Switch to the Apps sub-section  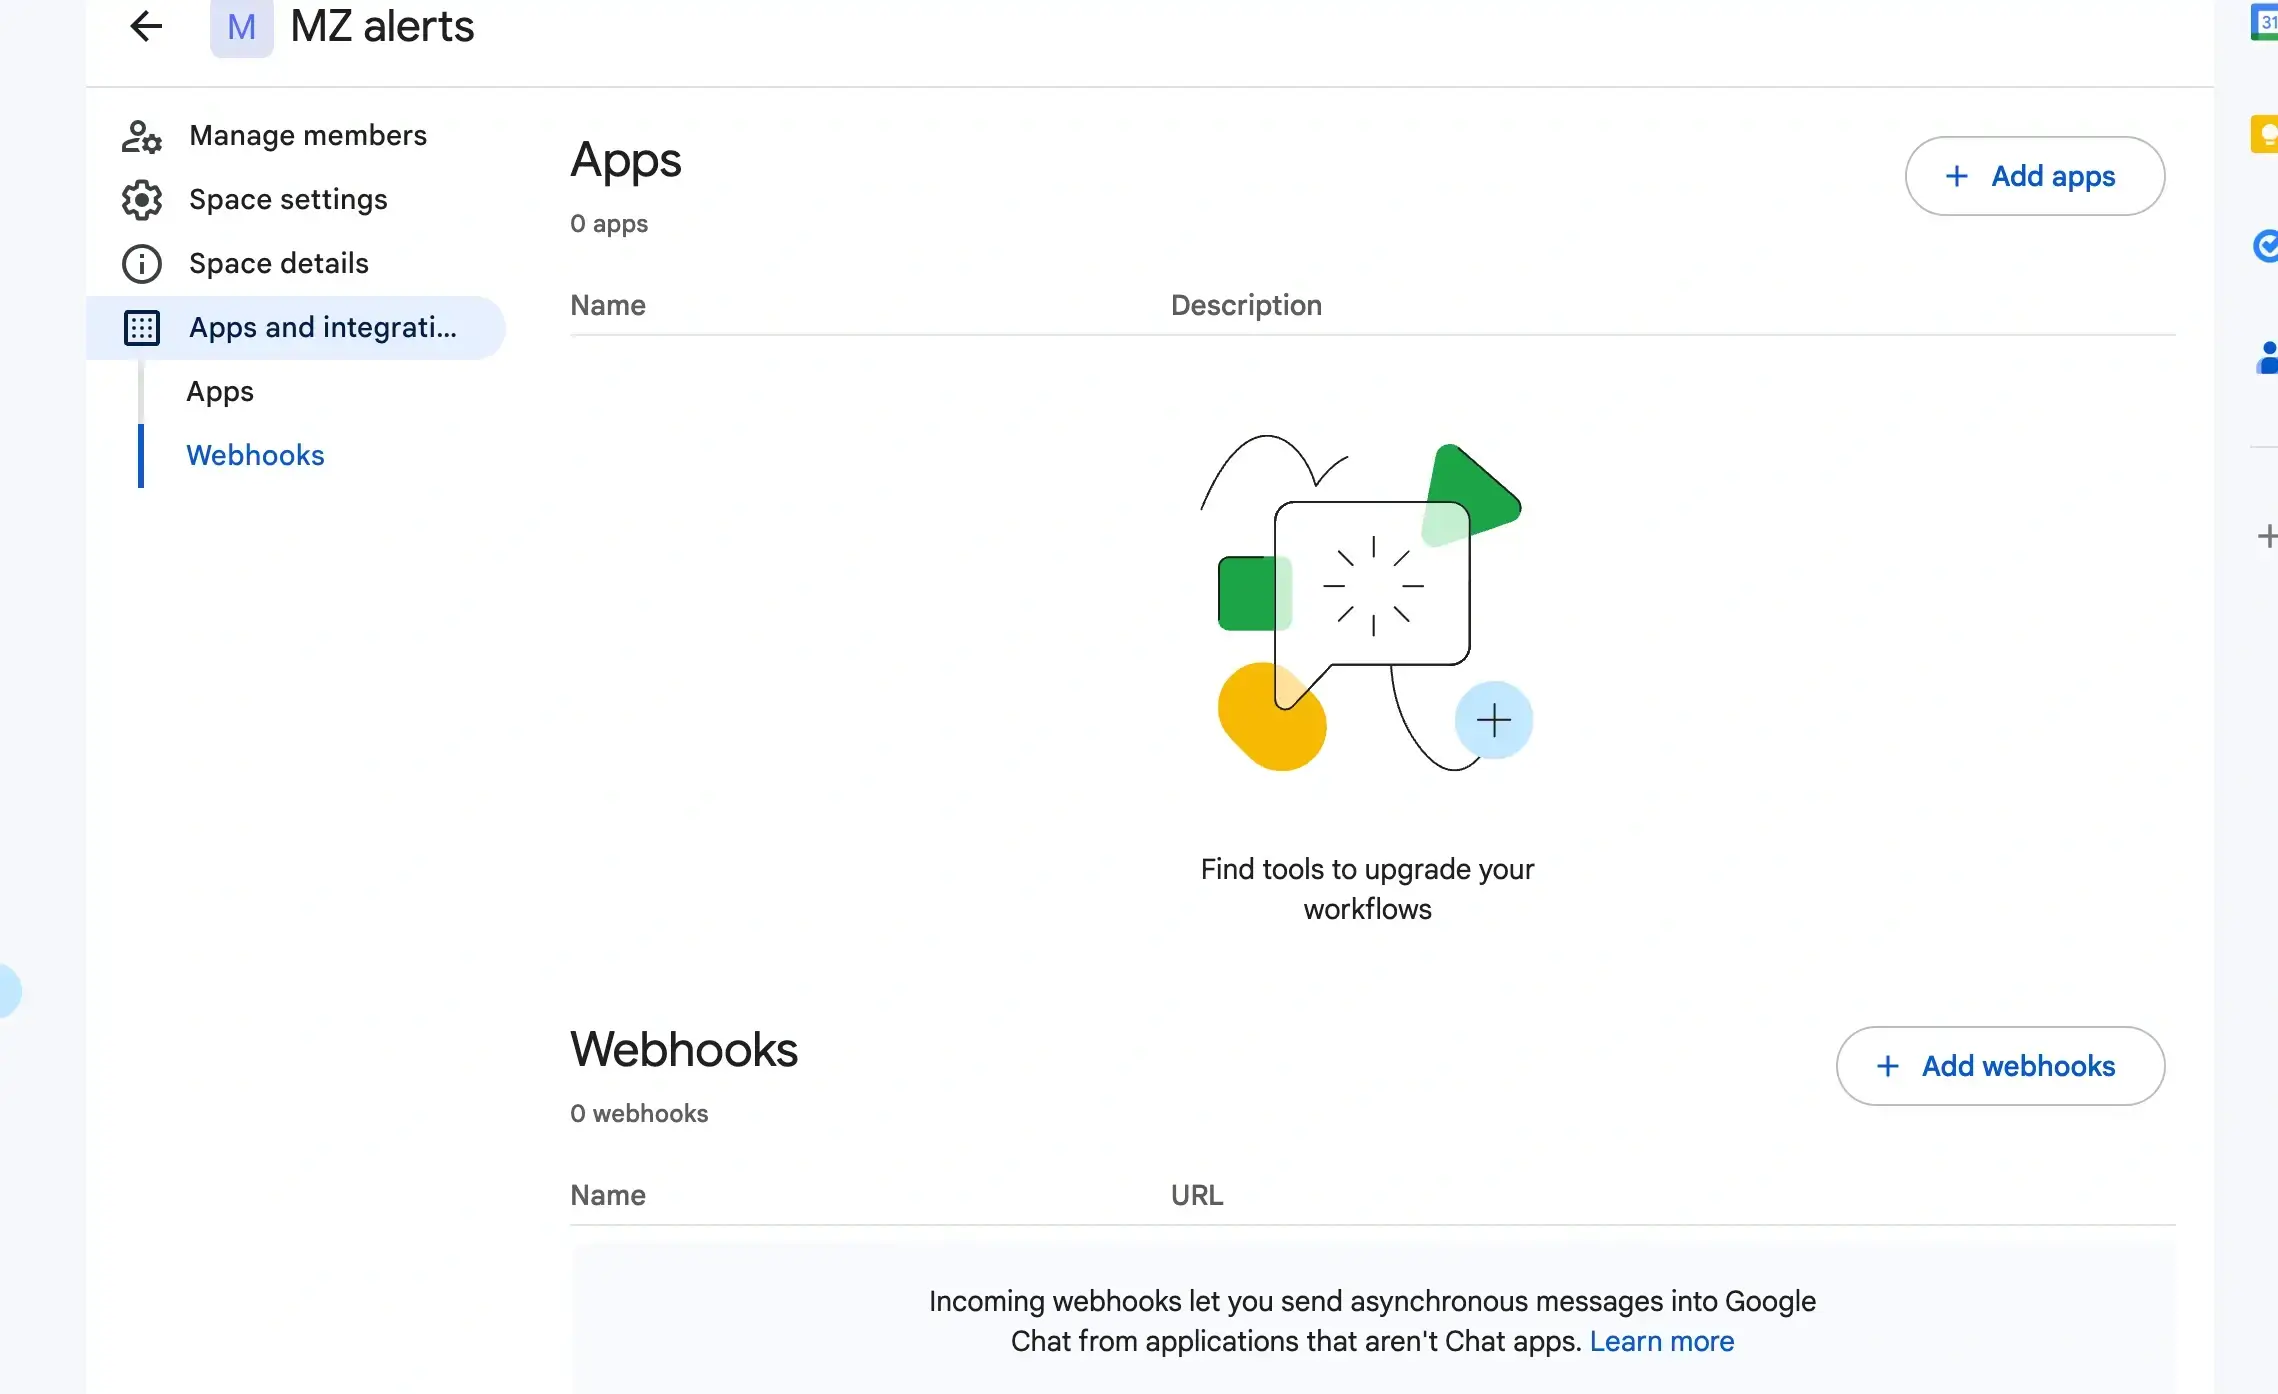[219, 392]
